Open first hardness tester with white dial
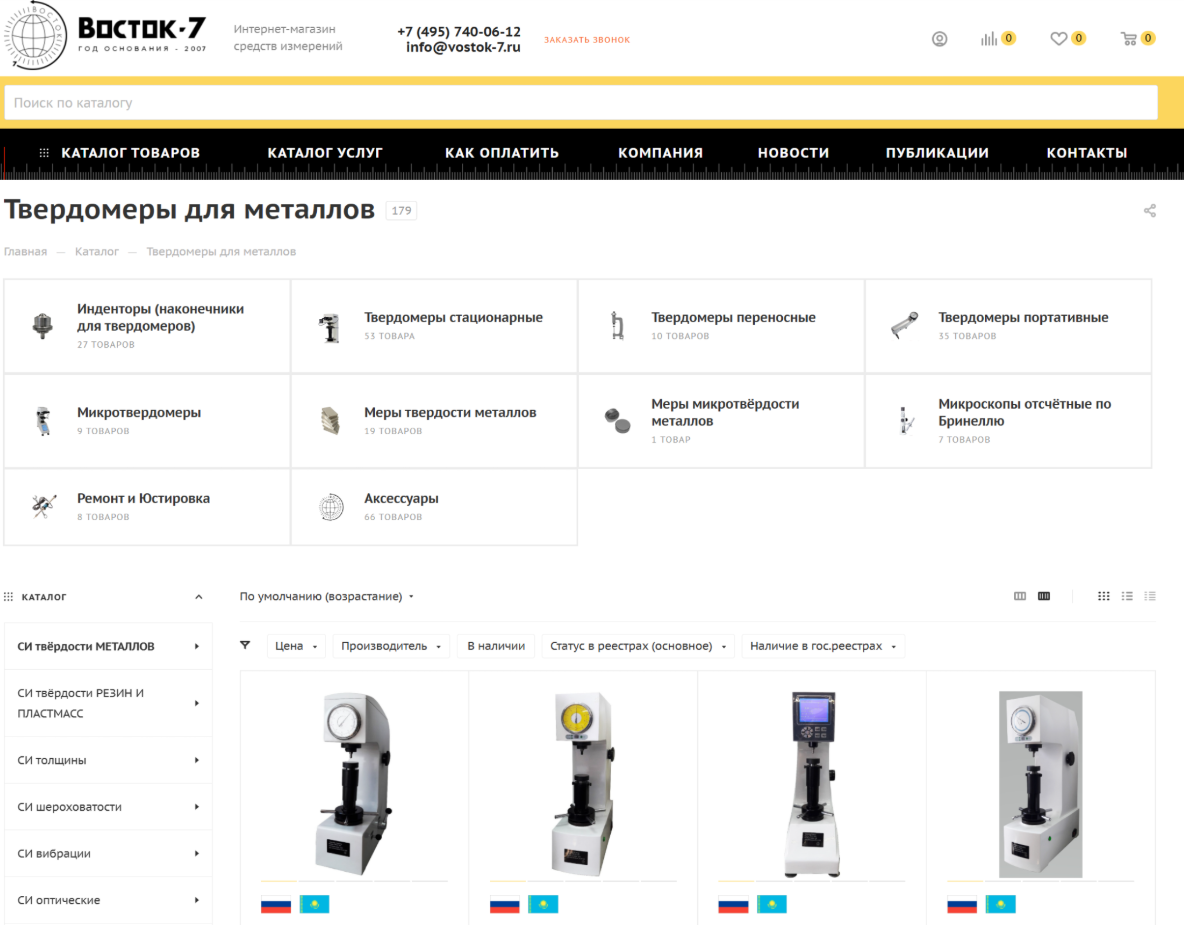The width and height of the screenshot is (1184, 925). point(354,785)
